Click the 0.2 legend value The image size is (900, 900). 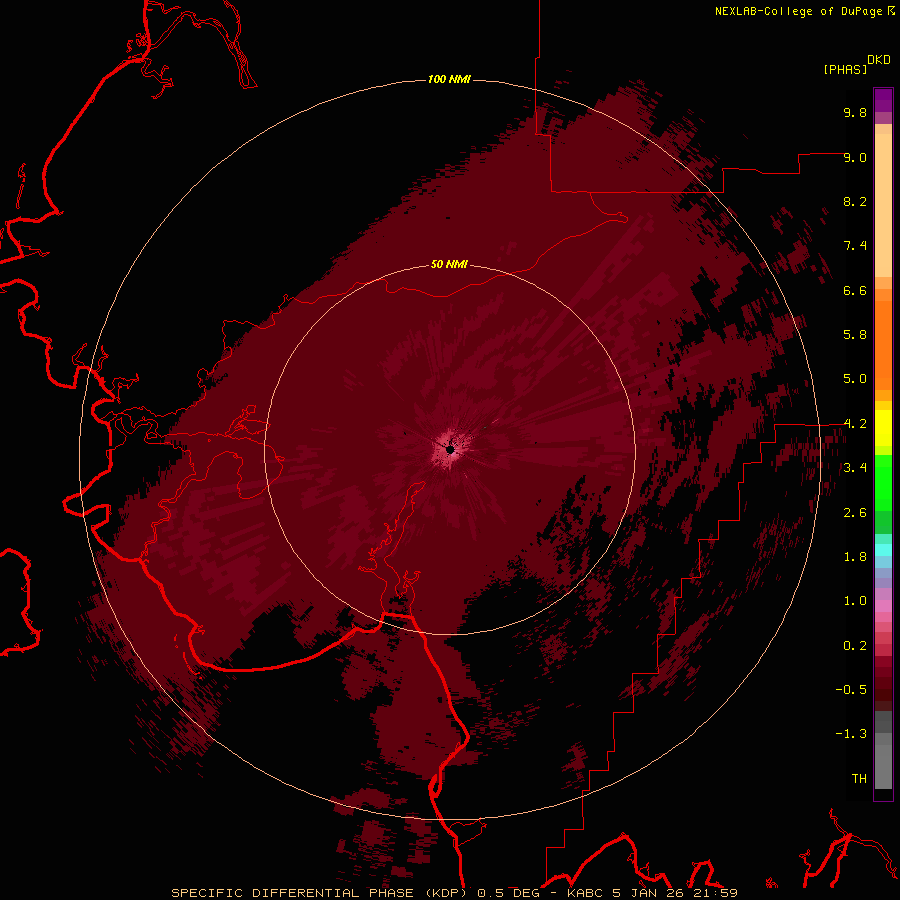coord(855,646)
